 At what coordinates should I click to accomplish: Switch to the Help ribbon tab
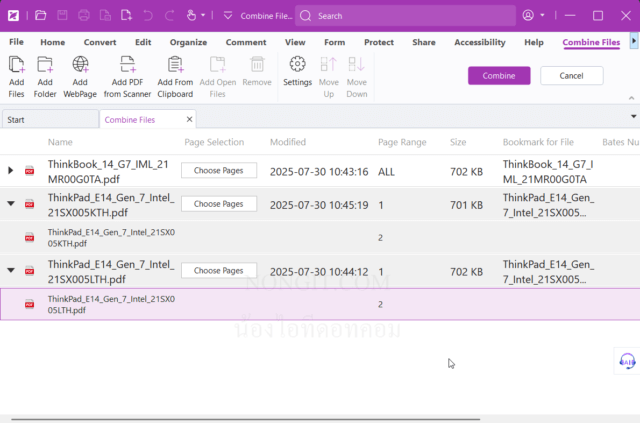(533, 42)
